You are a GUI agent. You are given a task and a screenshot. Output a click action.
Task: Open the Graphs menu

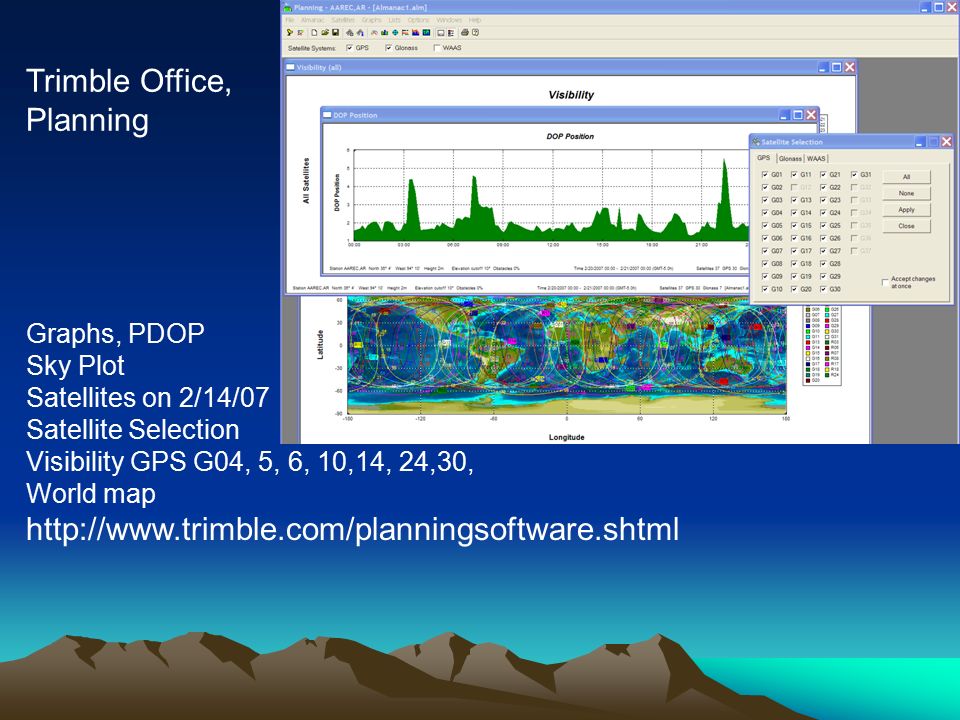(371, 20)
